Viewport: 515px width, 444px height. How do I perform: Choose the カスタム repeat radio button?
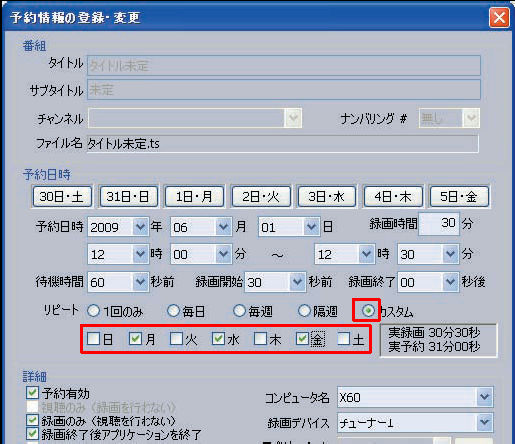click(368, 311)
